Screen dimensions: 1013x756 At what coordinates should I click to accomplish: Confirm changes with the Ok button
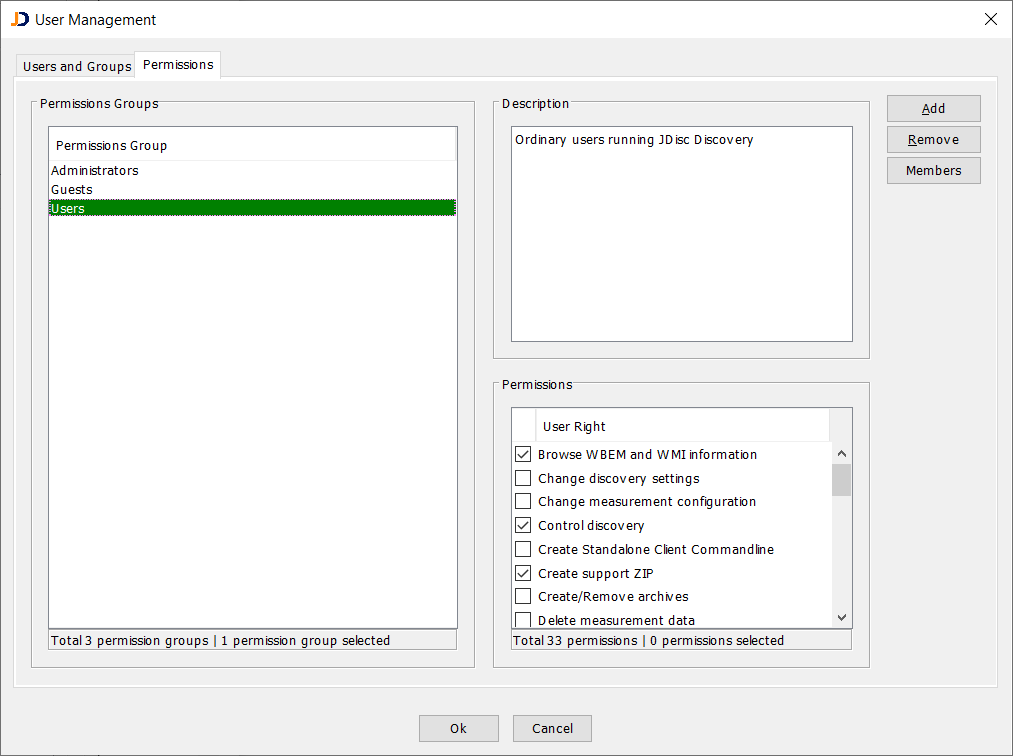tap(458, 728)
